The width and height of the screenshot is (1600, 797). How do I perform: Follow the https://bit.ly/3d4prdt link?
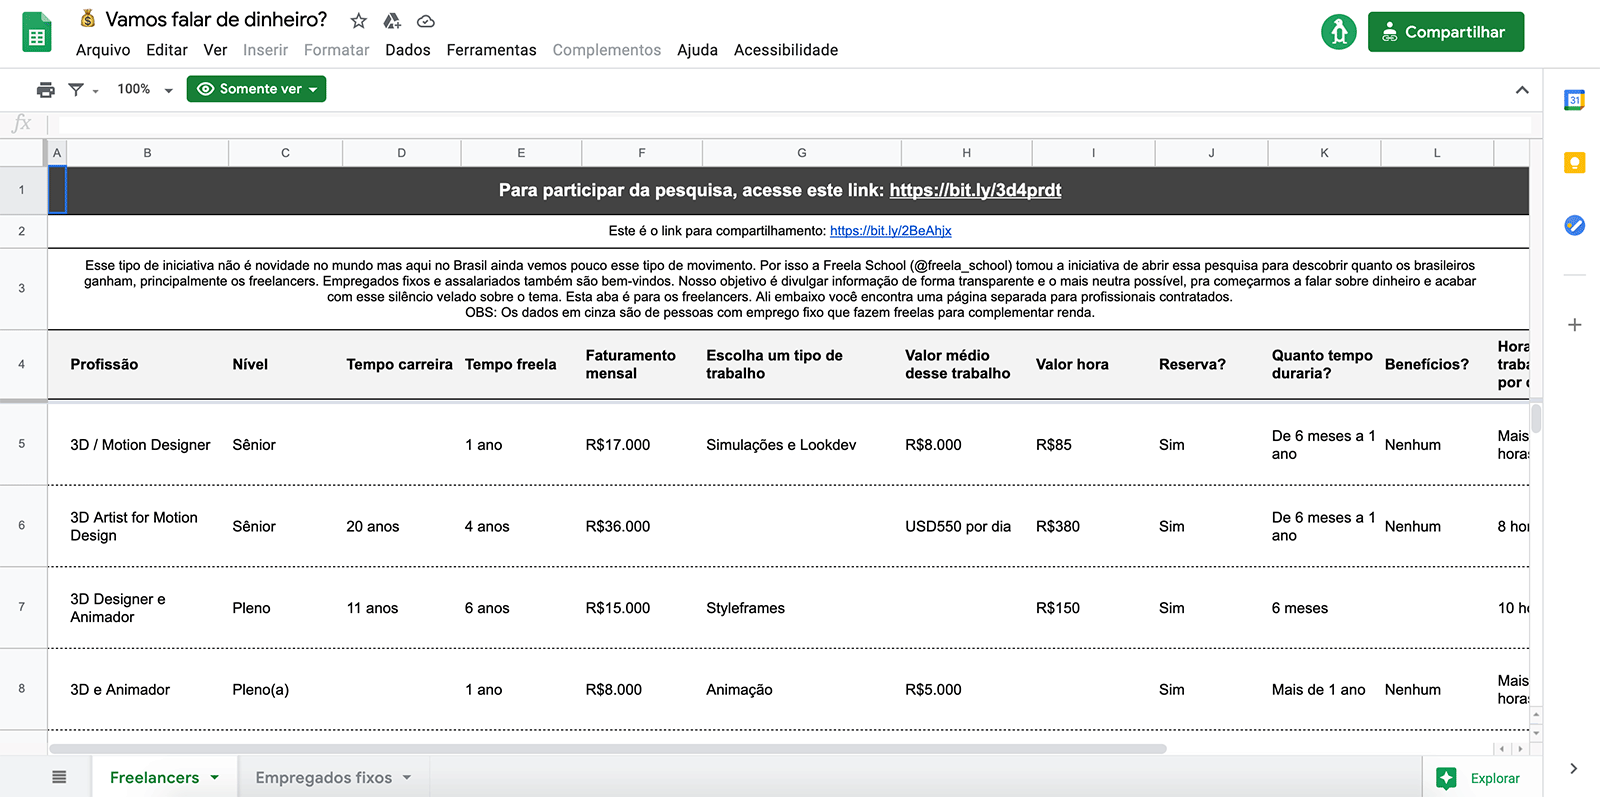[975, 190]
